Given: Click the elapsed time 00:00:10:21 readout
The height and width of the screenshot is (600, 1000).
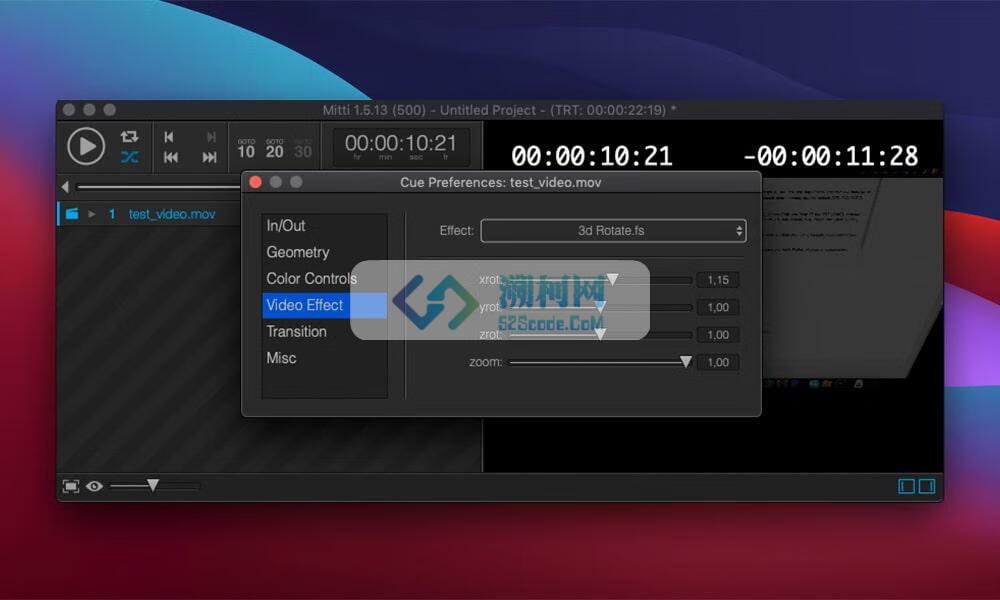Looking at the screenshot, I should (592, 156).
